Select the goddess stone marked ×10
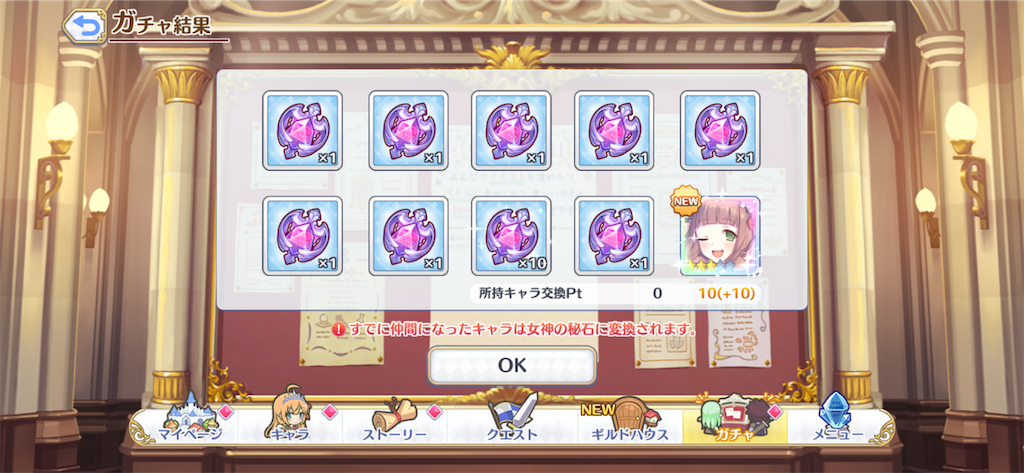 pyautogui.click(x=511, y=236)
